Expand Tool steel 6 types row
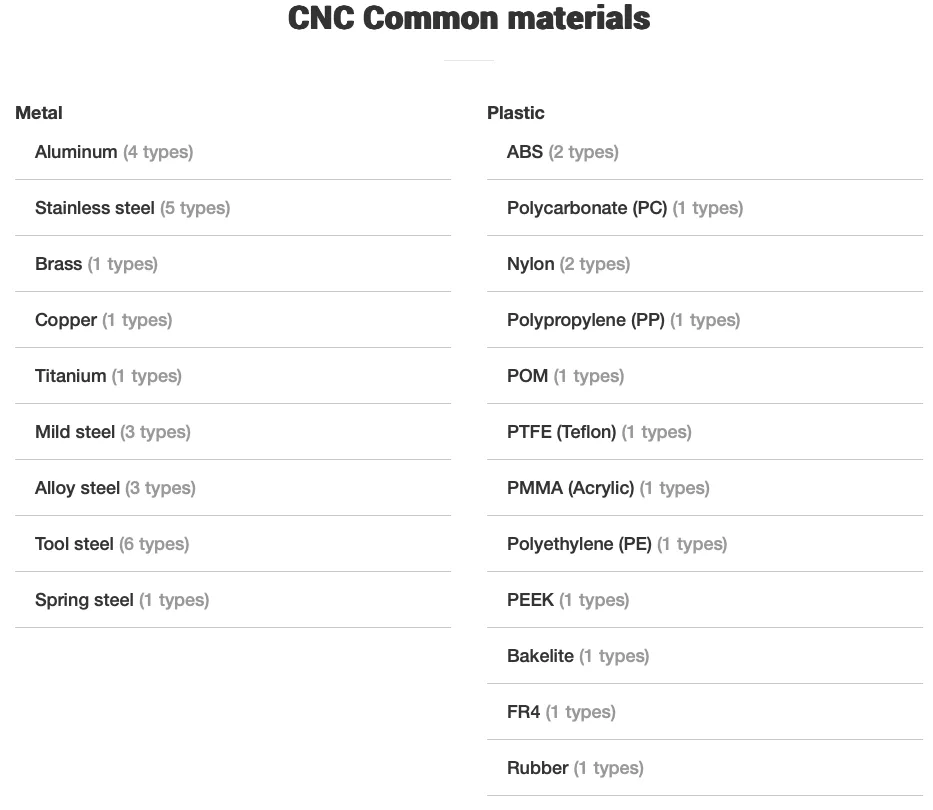This screenshot has width=933, height=810. 233,543
